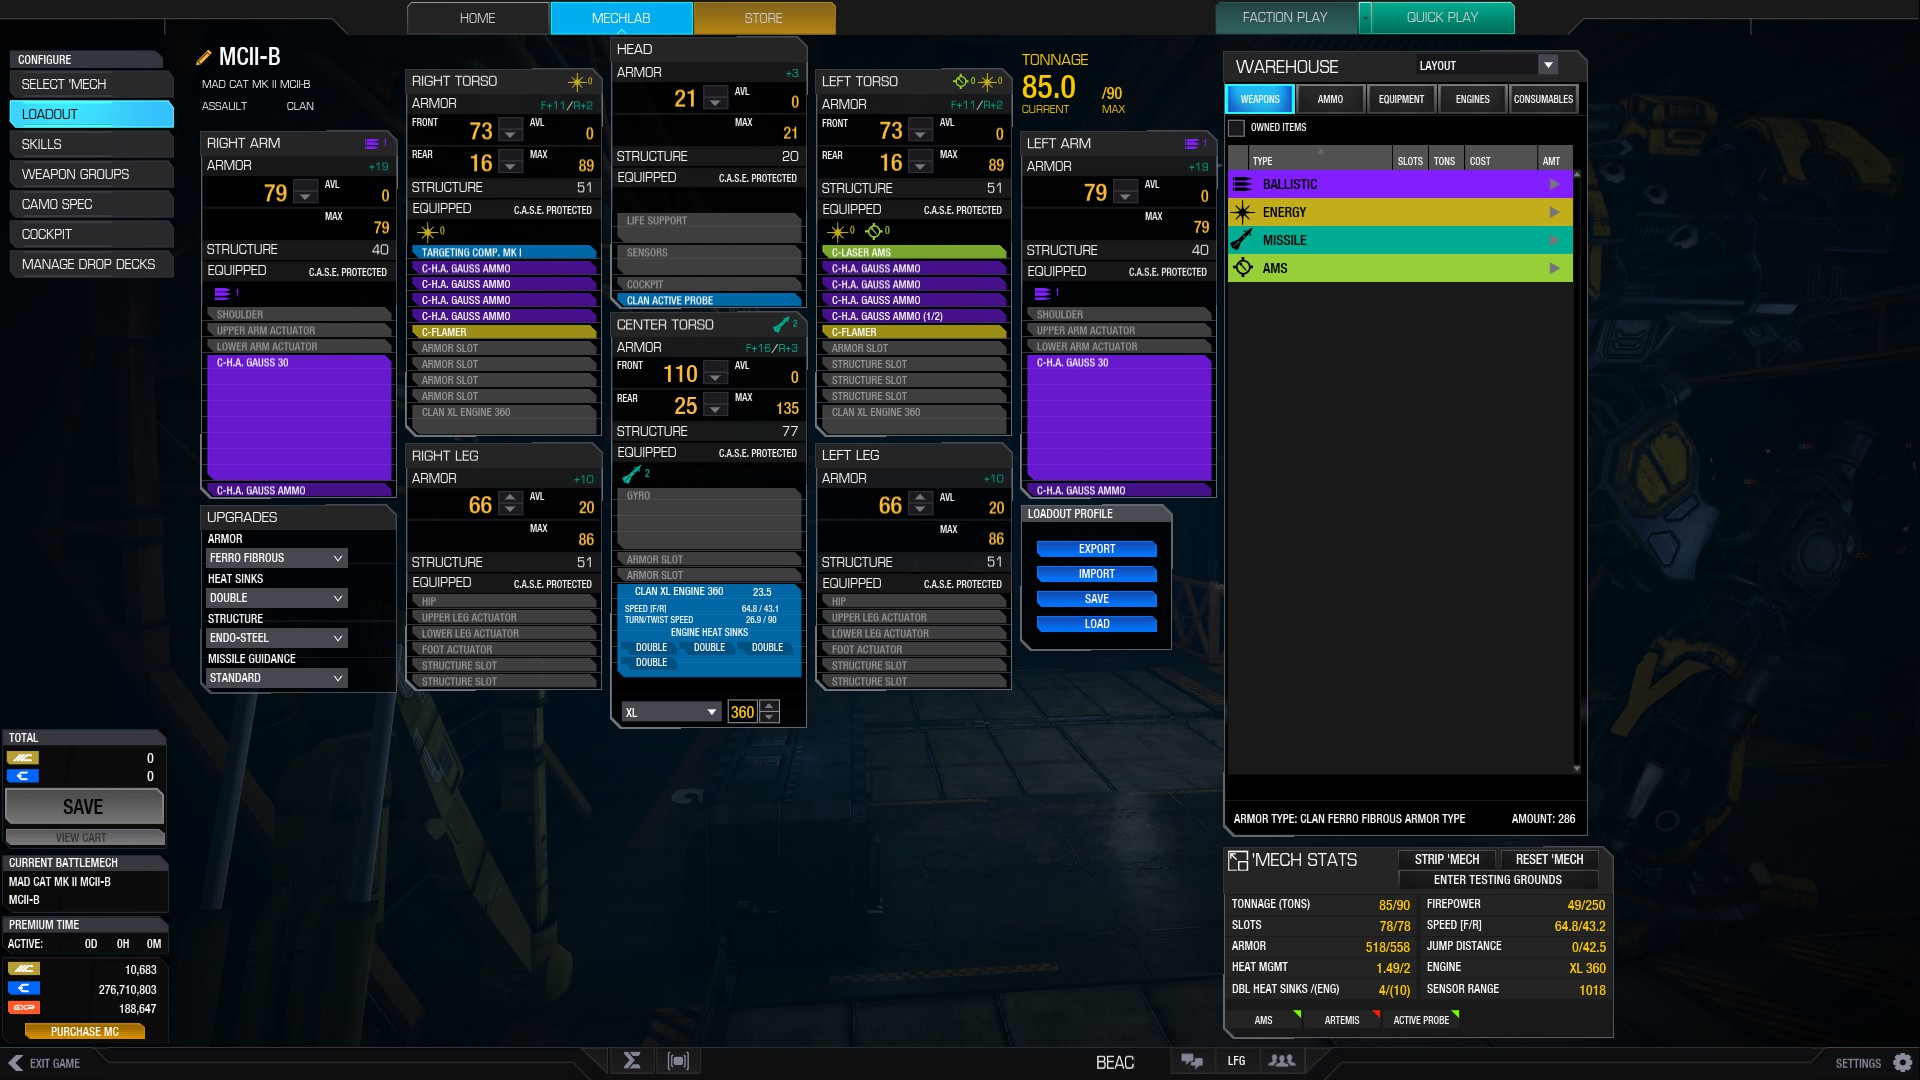Open the Ammo warehouse tab

pyautogui.click(x=1330, y=99)
